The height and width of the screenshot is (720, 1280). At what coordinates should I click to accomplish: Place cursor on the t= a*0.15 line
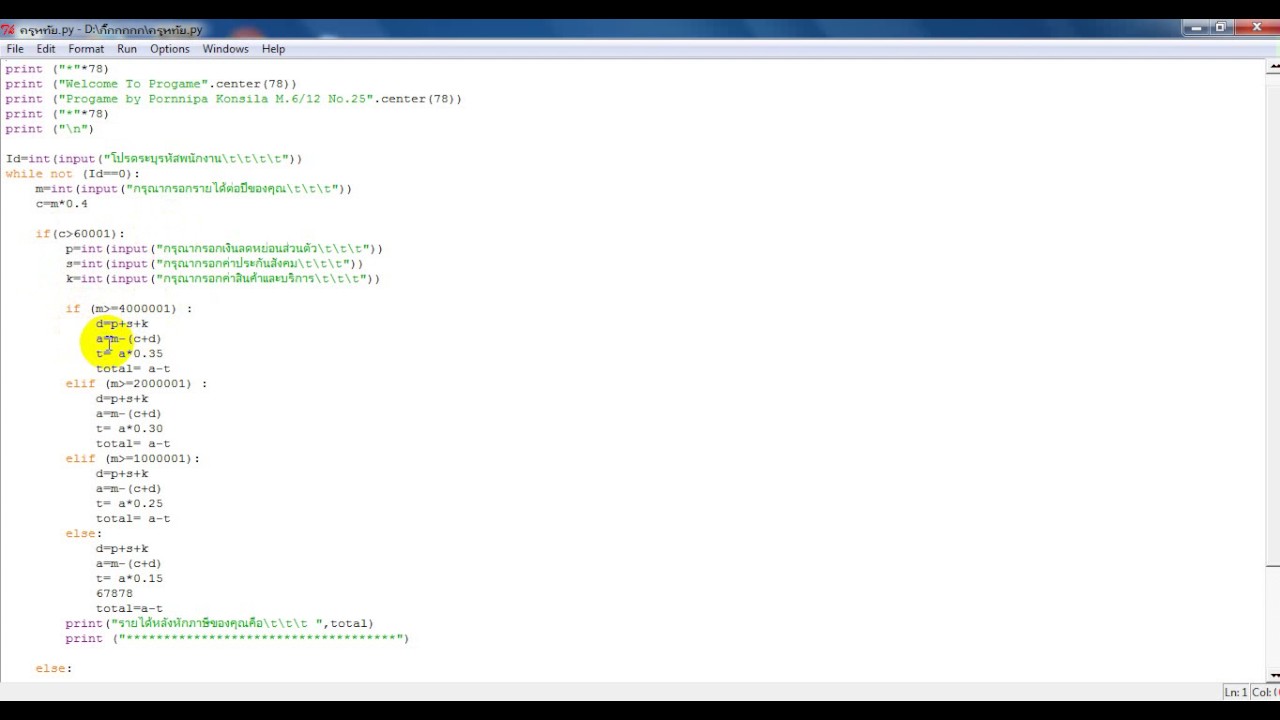click(129, 579)
